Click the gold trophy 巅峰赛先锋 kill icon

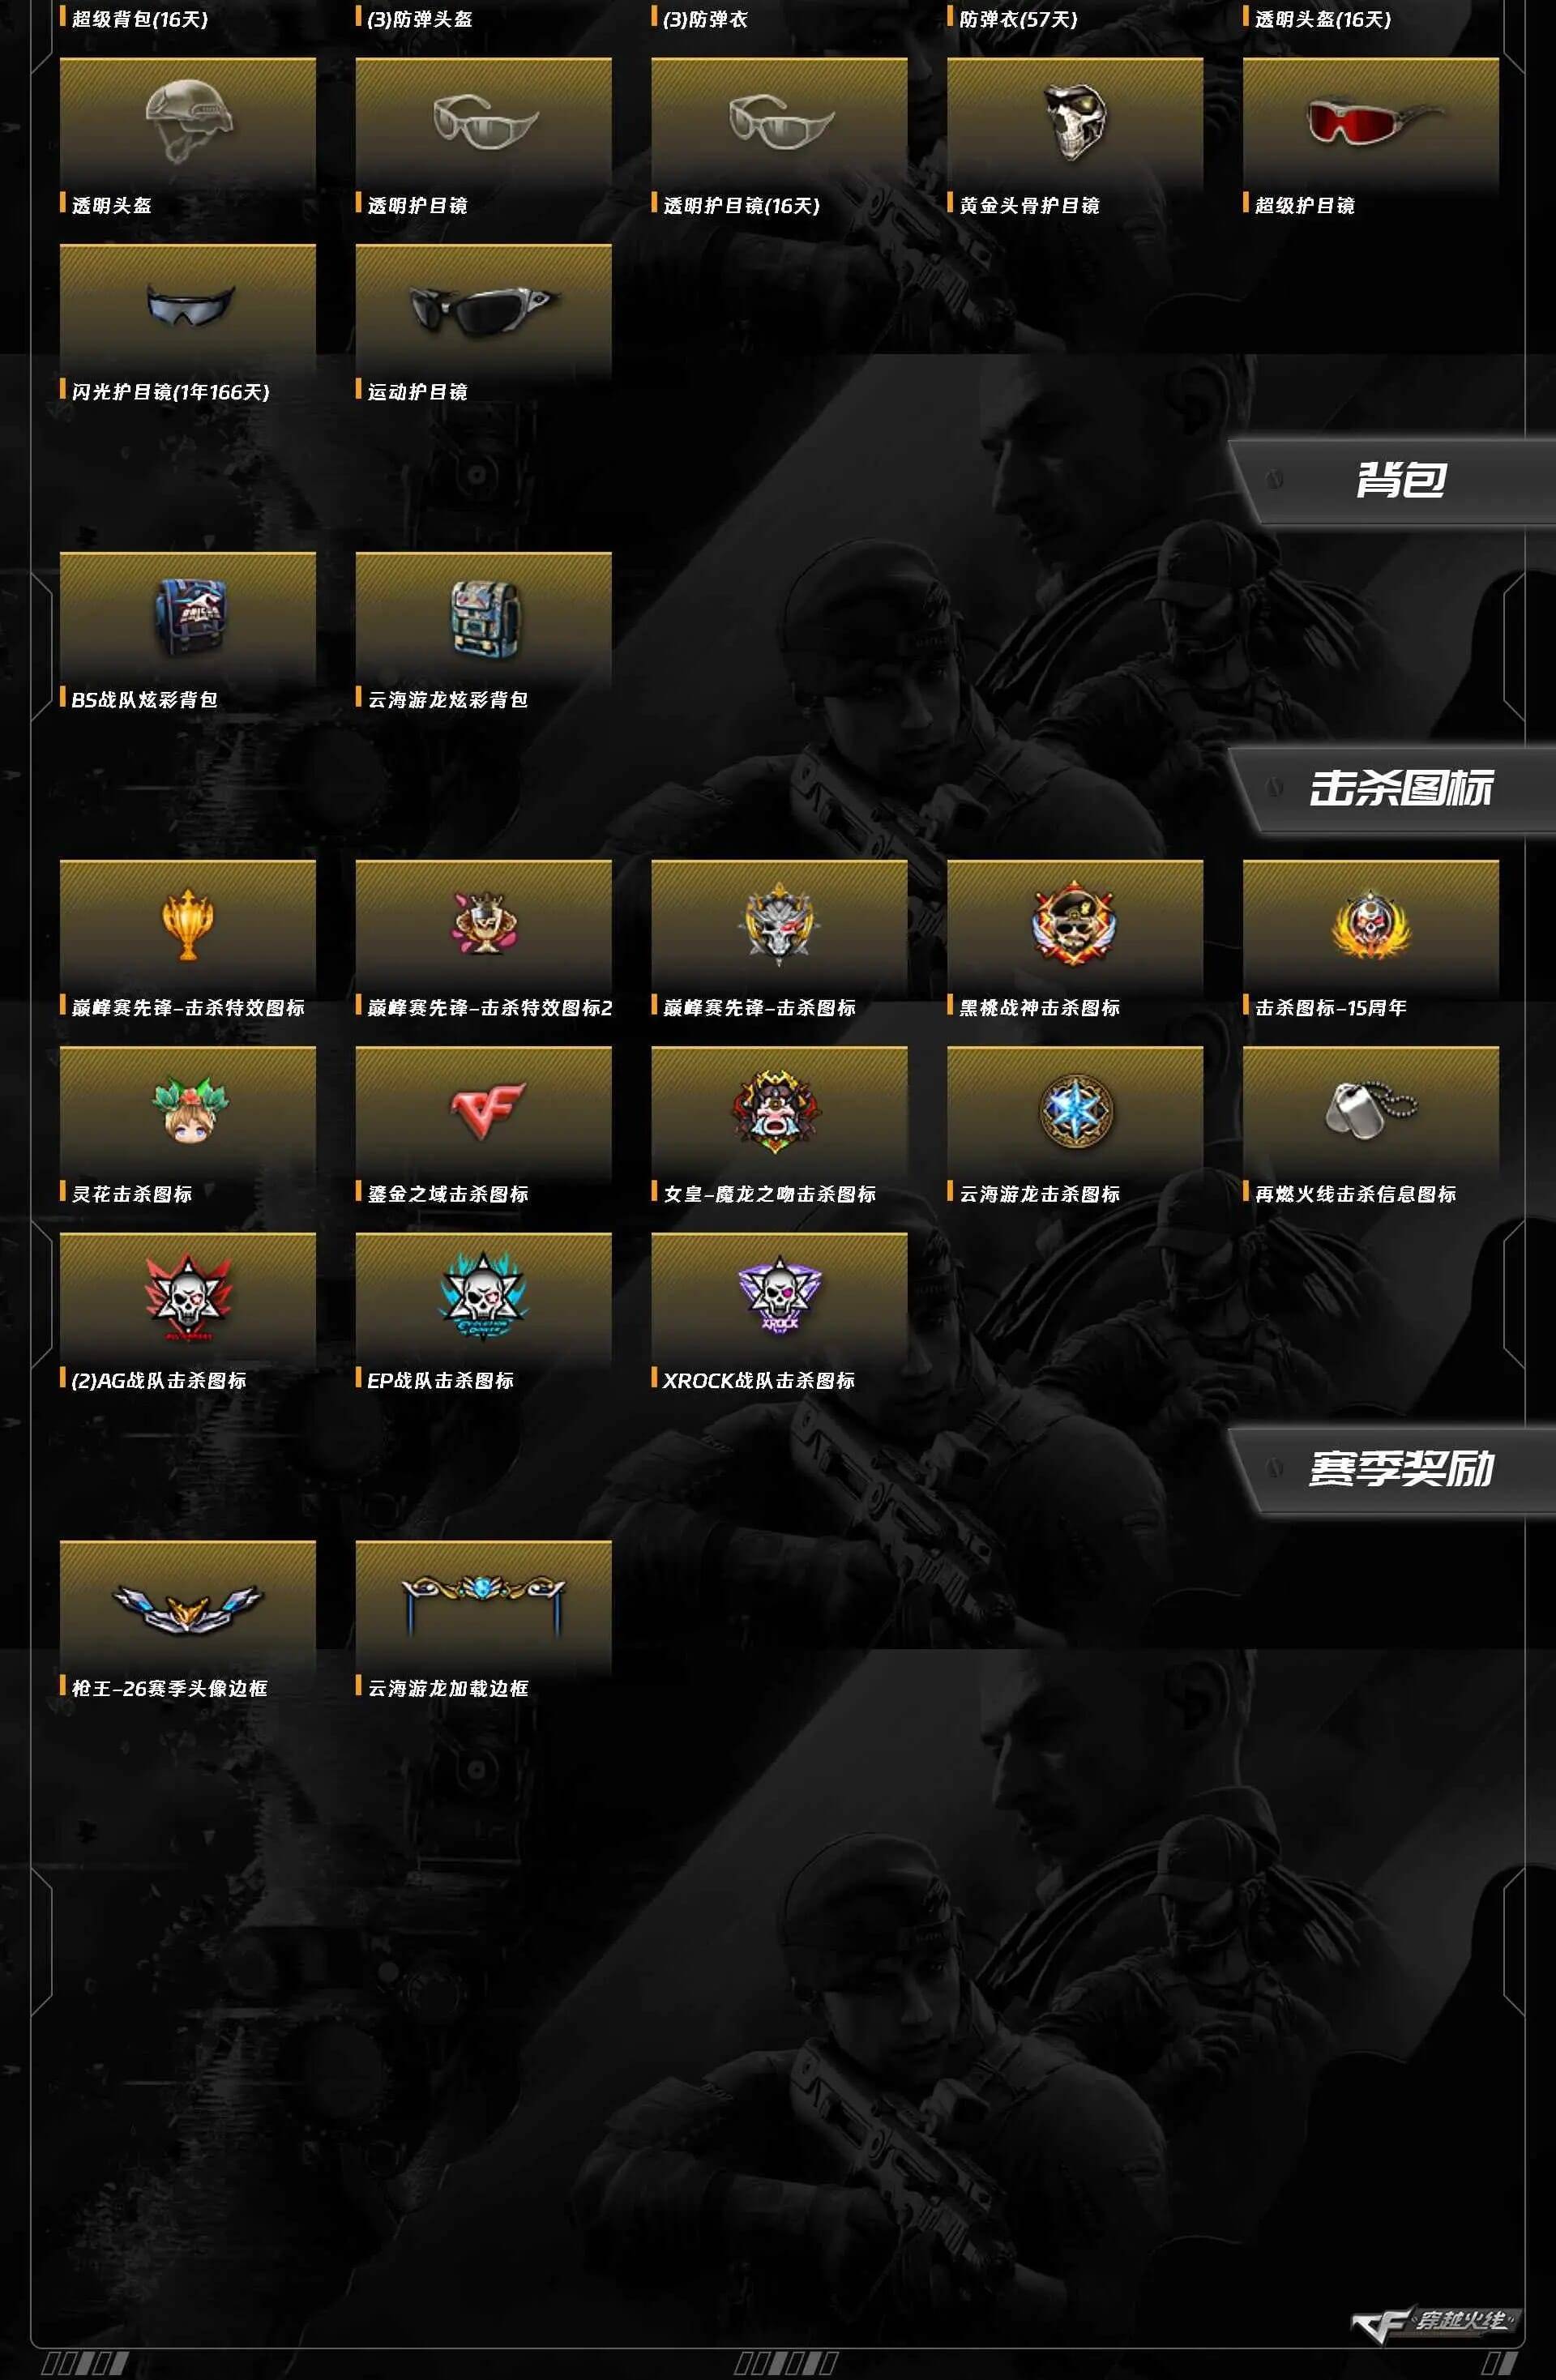[188, 925]
